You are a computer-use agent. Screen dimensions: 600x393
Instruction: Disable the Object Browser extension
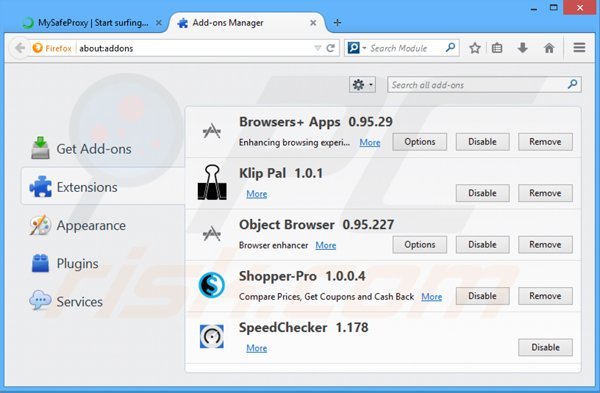(483, 245)
